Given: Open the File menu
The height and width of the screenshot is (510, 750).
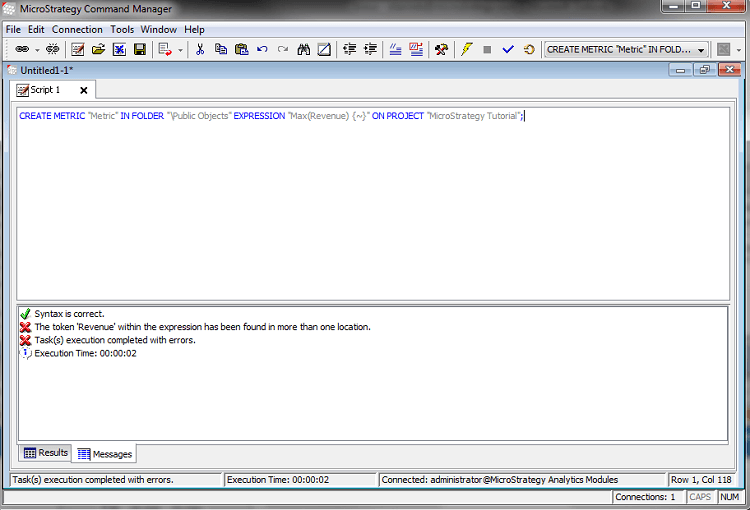Looking at the screenshot, I should click(x=13, y=30).
